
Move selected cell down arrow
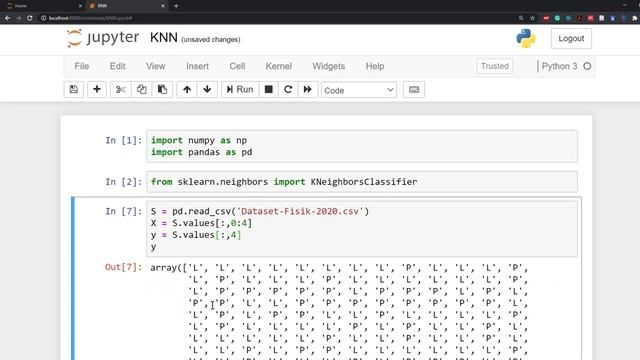pyautogui.click(x=207, y=89)
